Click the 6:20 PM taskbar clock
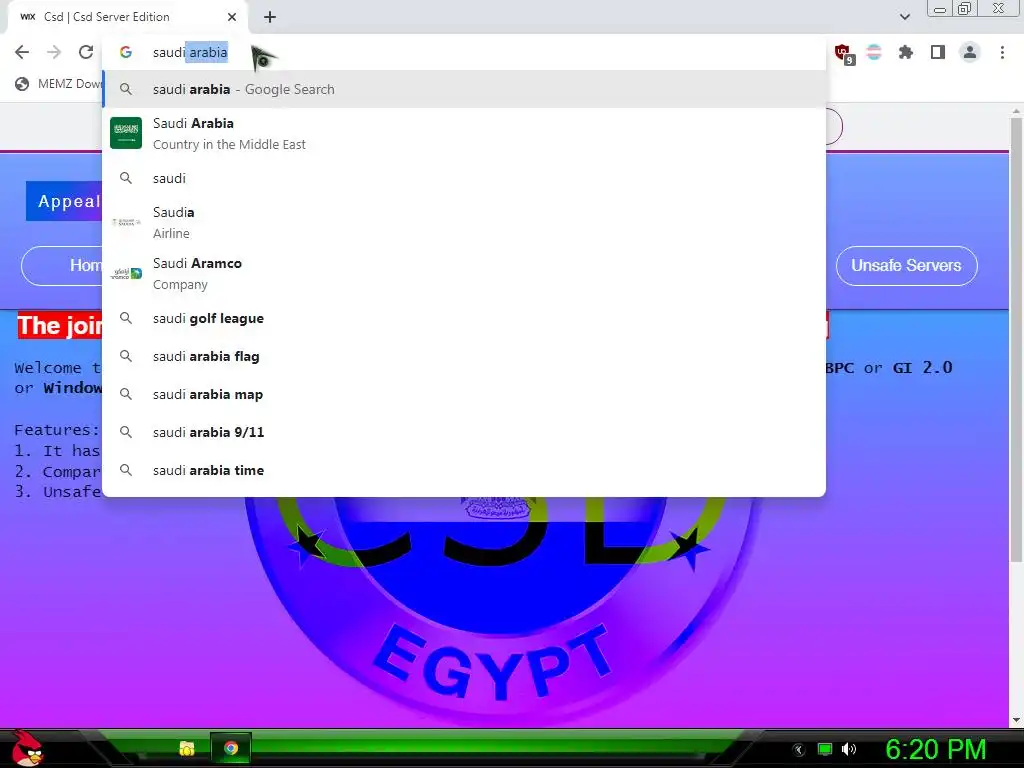The image size is (1024, 768). [935, 749]
